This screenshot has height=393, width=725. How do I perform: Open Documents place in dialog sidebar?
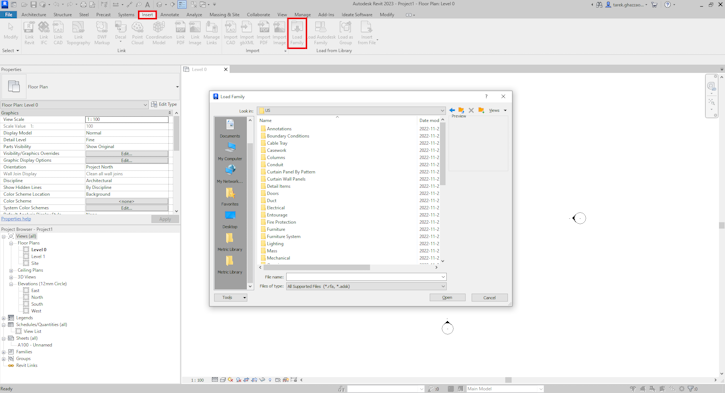click(x=230, y=128)
